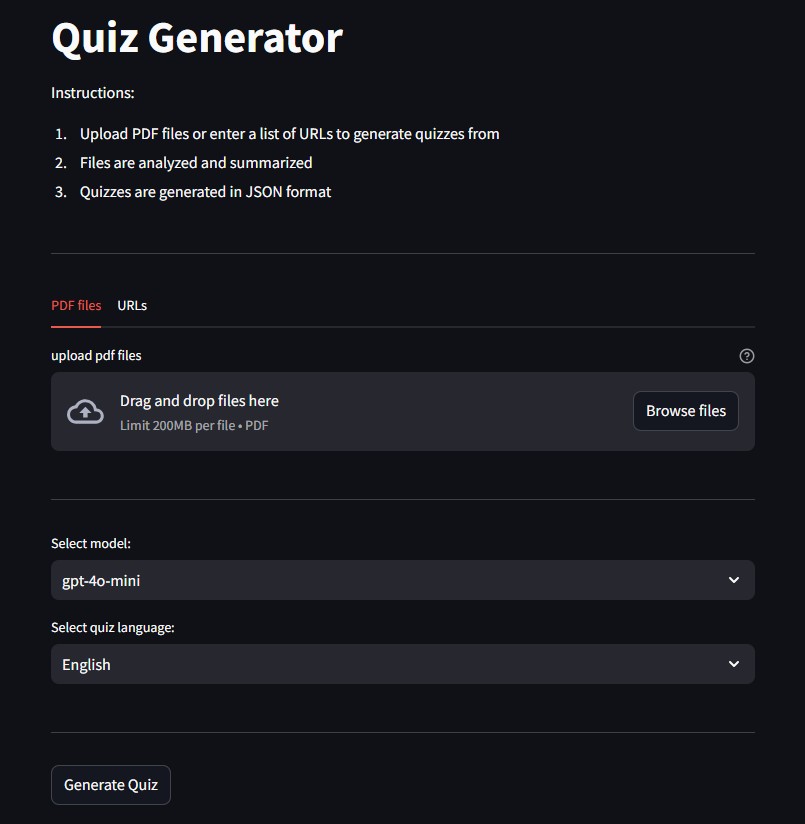This screenshot has height=824, width=805.
Task: Switch to the PDF files tab
Action: pyautogui.click(x=76, y=305)
